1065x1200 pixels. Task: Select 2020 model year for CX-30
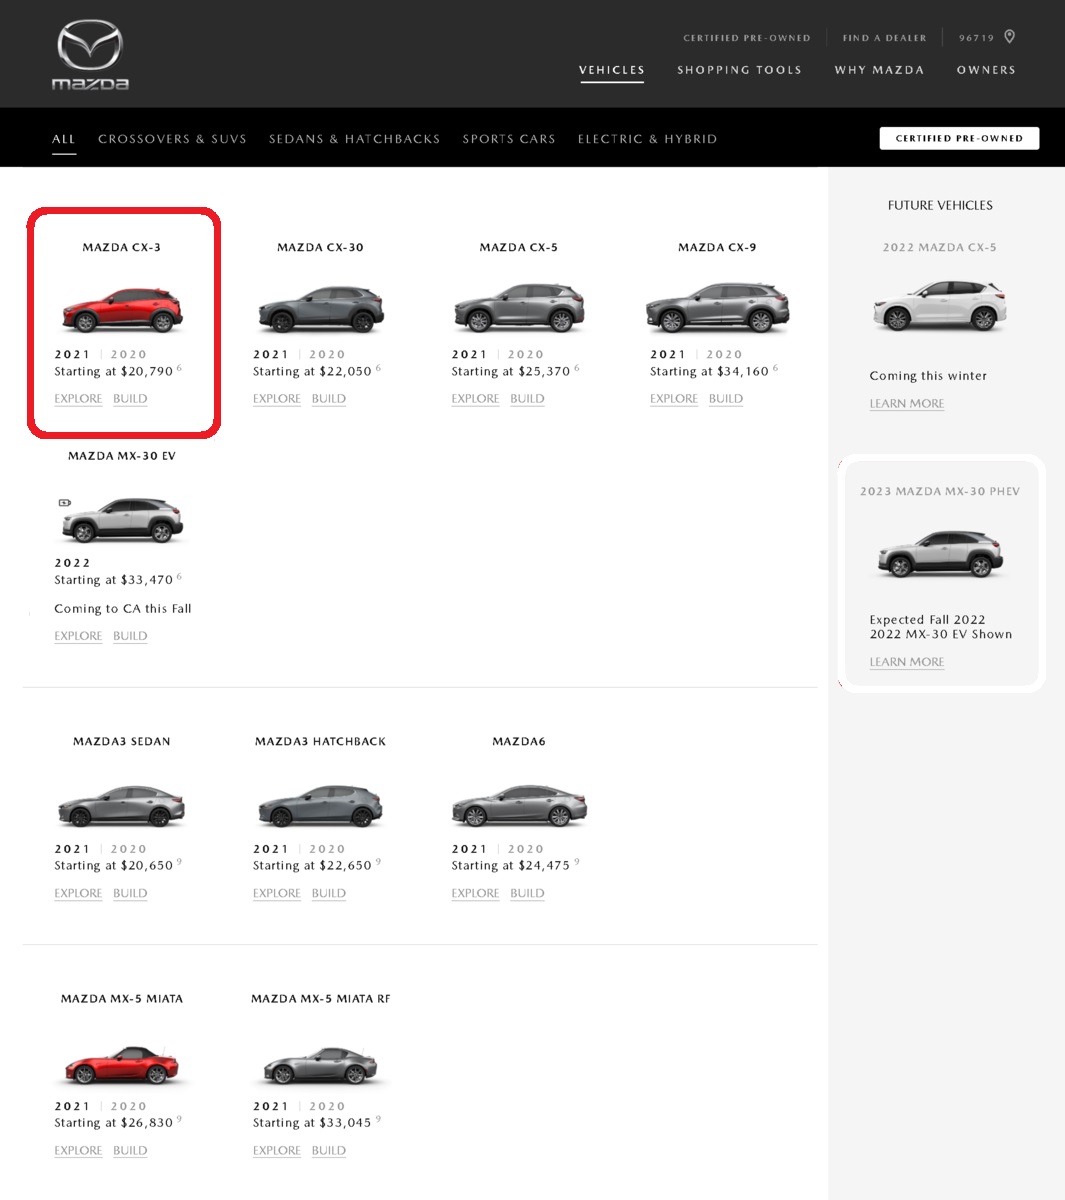(x=327, y=354)
